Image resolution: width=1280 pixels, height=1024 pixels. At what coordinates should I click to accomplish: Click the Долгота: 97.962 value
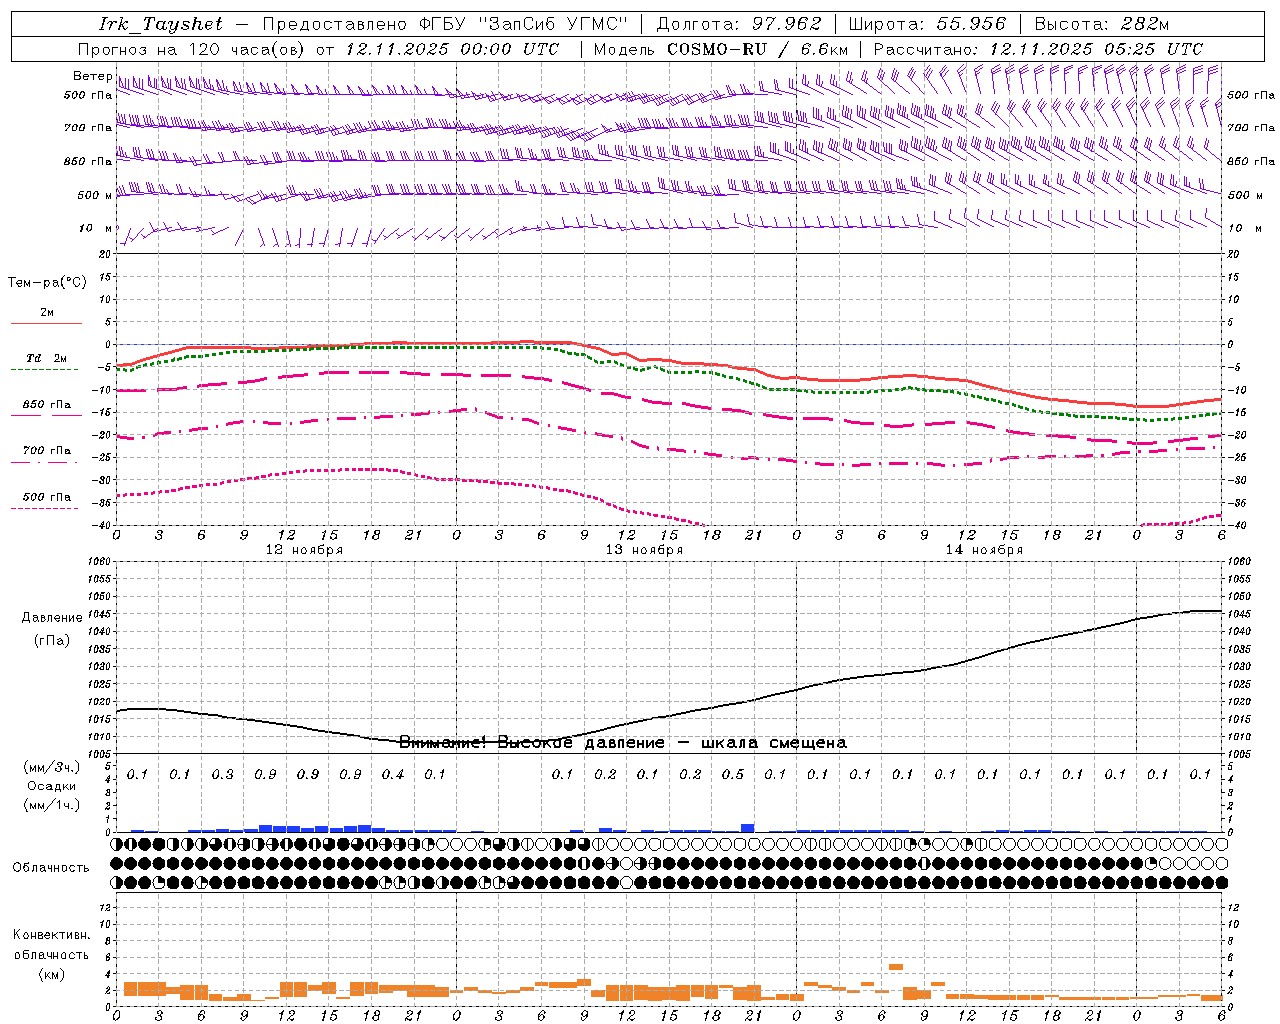[739, 24]
